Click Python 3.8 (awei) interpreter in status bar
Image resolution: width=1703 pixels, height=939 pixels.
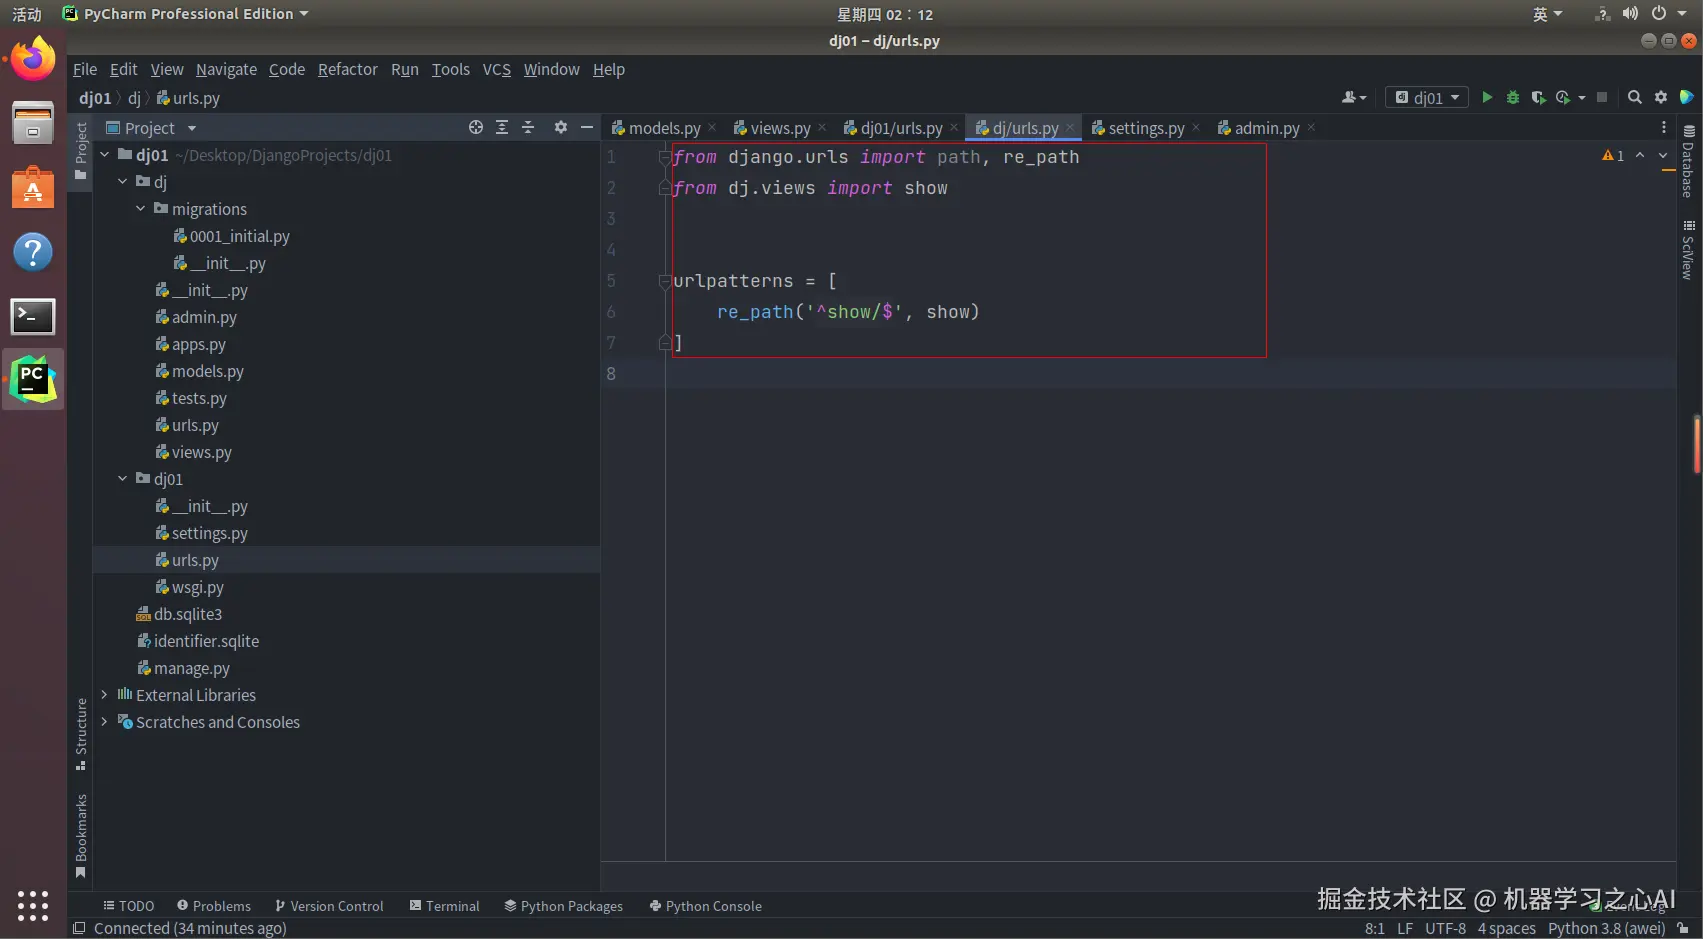tap(1606, 928)
